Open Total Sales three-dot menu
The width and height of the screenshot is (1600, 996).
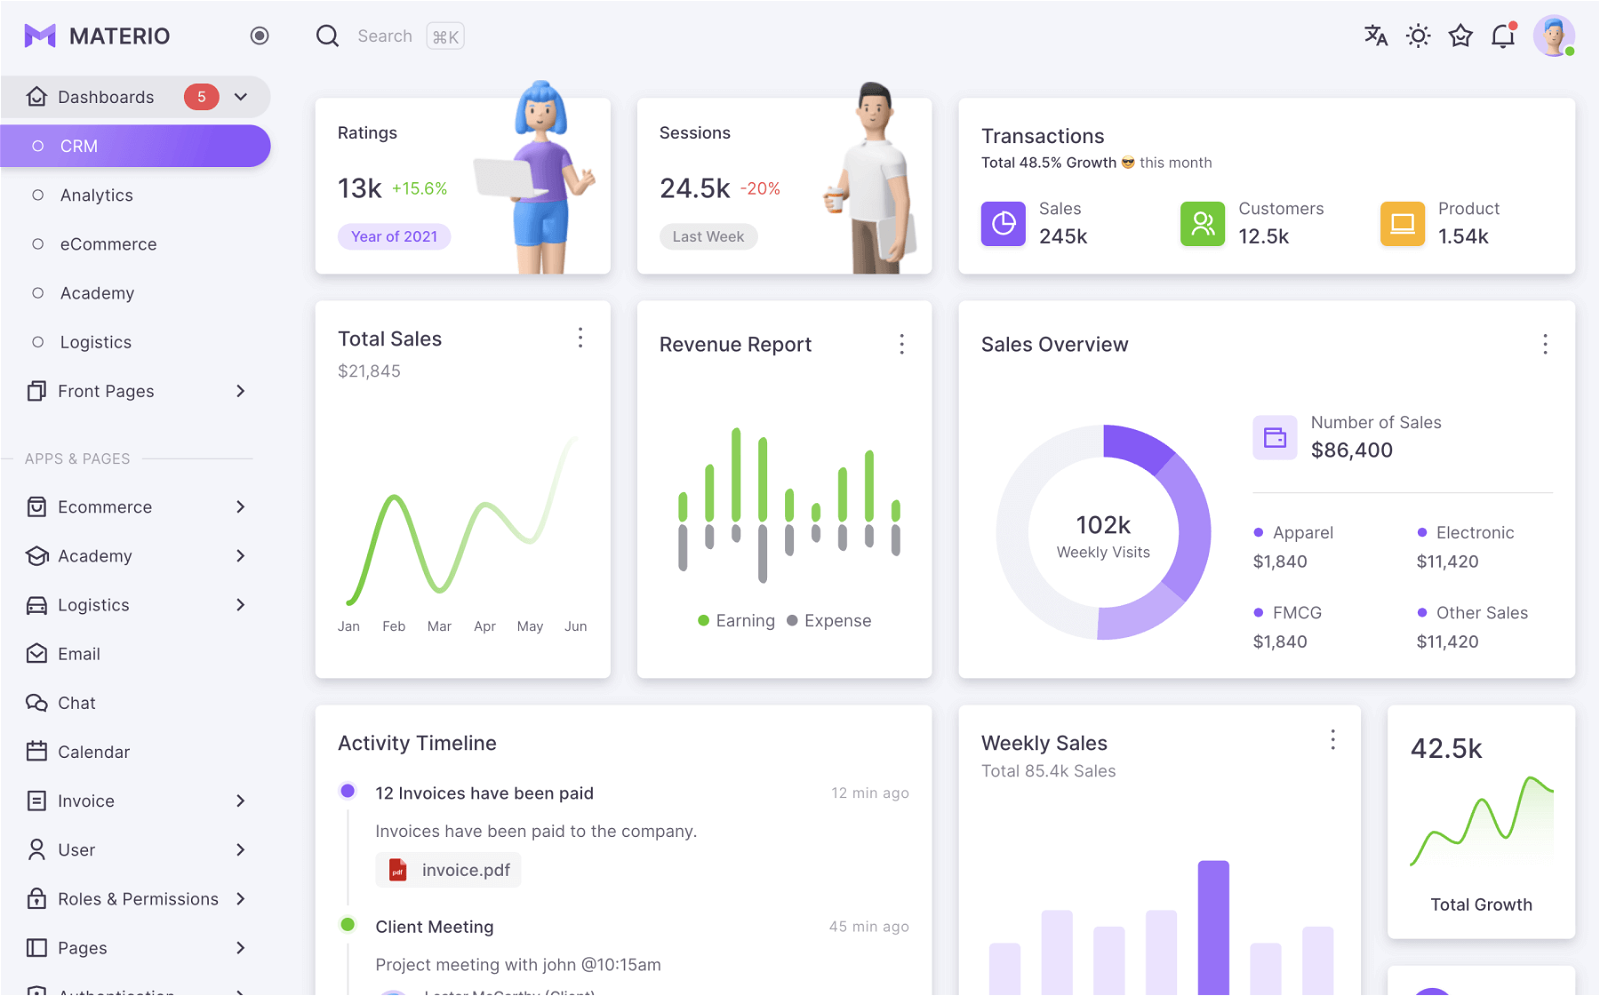pyautogui.click(x=580, y=338)
